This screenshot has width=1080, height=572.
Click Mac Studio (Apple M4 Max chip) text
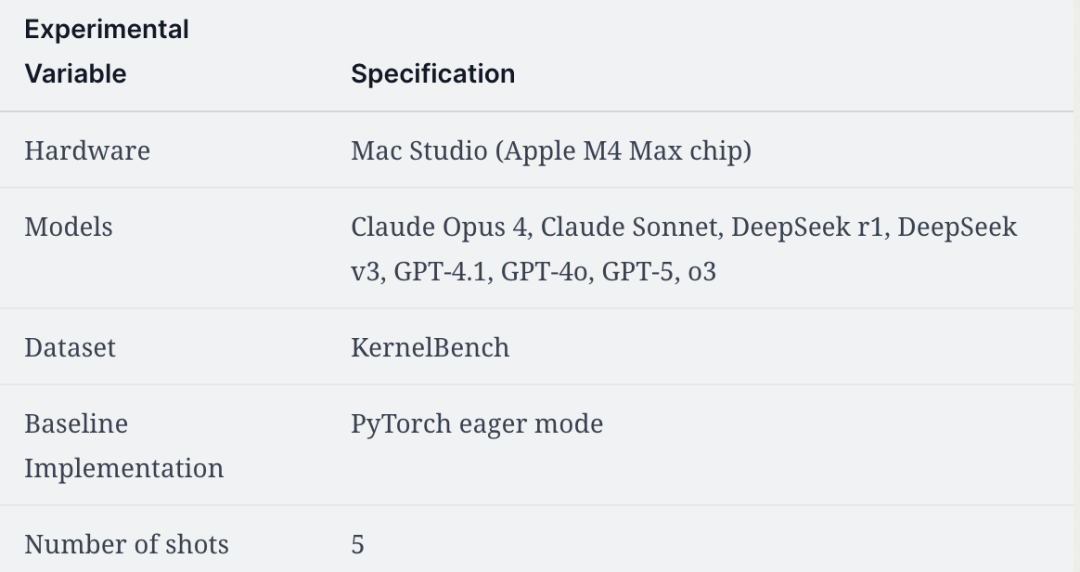(551, 151)
